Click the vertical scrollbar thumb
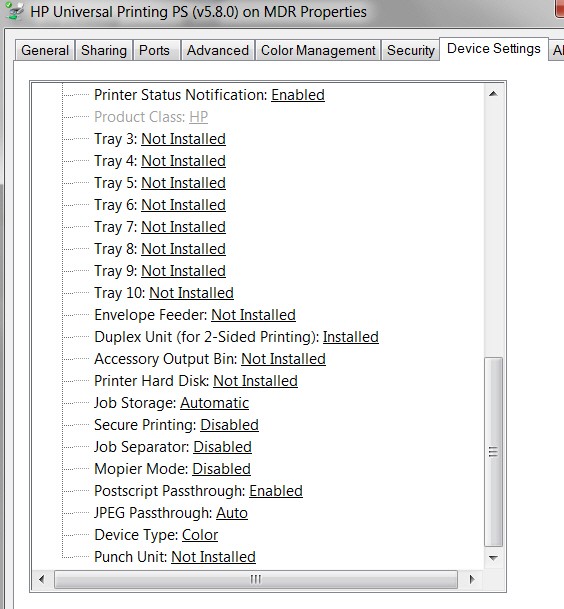The height and width of the screenshot is (609, 564). [x=493, y=452]
